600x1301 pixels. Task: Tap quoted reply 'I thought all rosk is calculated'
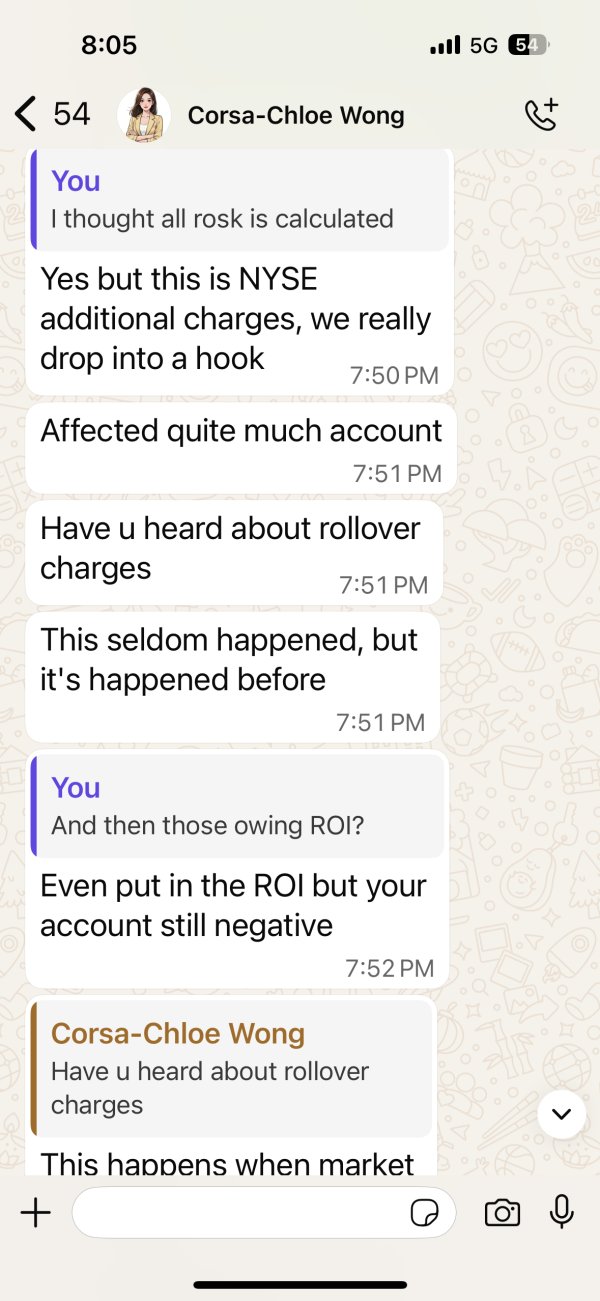(x=239, y=200)
